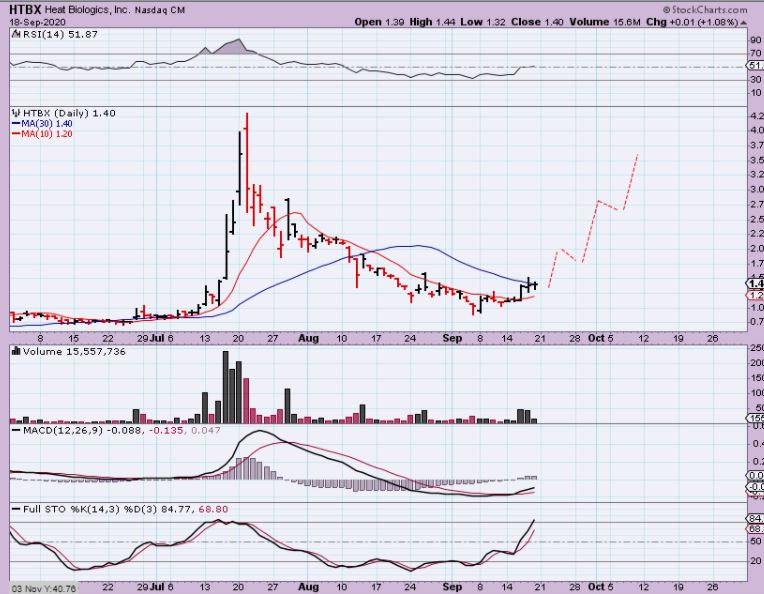The width and height of the screenshot is (764, 594).
Task: Click the red MA(10) 1.20 legend
Action: [x=42, y=134]
